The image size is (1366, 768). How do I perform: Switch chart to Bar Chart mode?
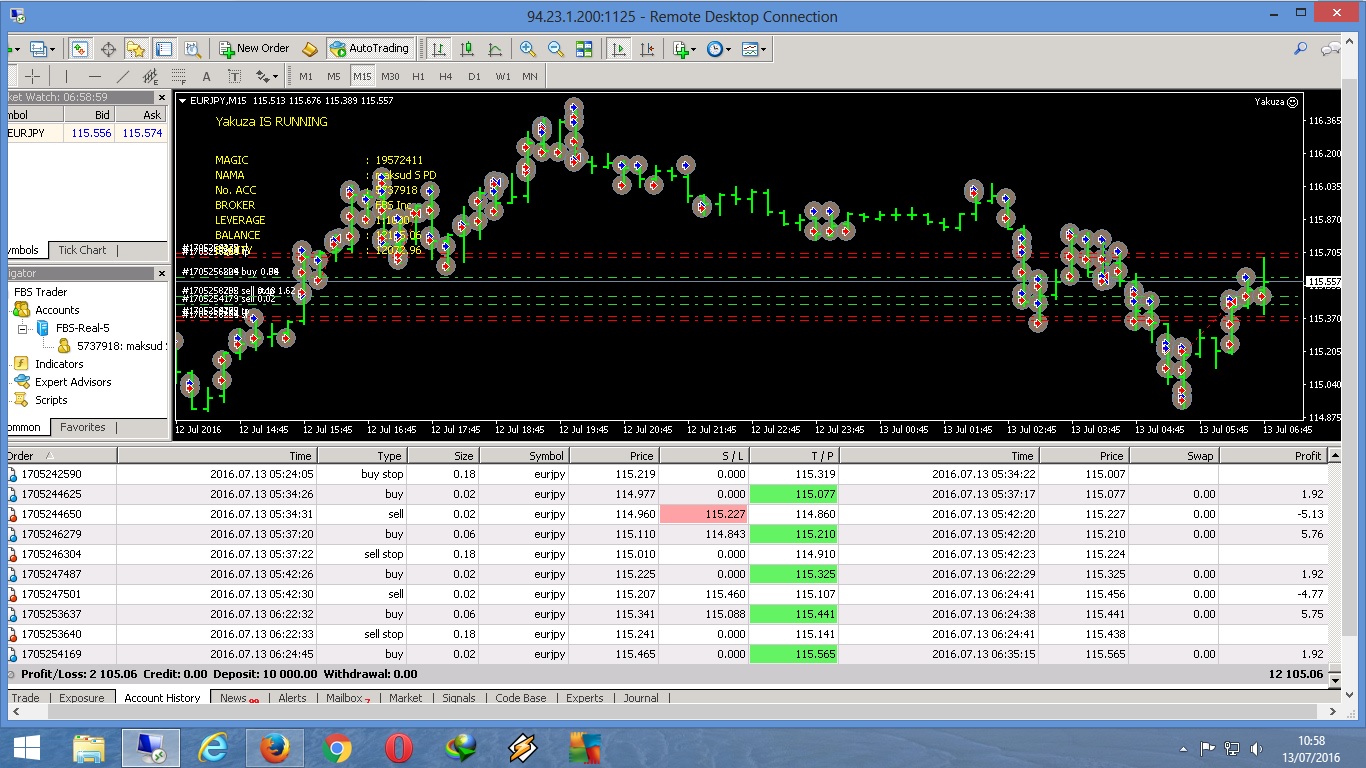point(439,48)
